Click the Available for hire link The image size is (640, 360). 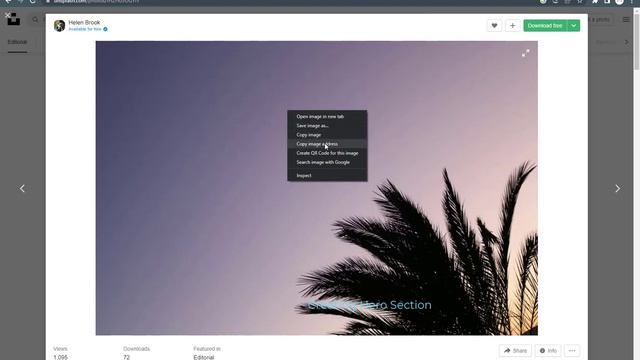pos(85,29)
